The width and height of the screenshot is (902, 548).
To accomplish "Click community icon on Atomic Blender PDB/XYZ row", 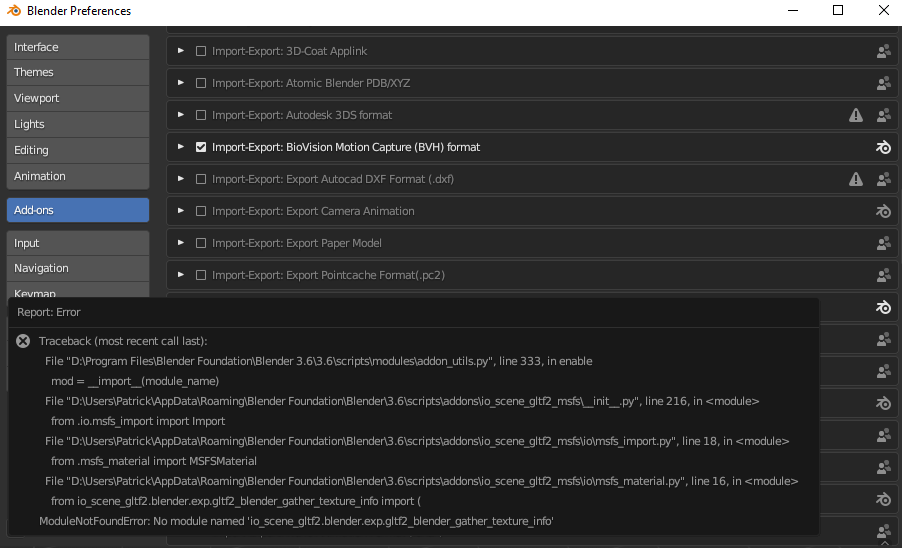I will (x=884, y=83).
